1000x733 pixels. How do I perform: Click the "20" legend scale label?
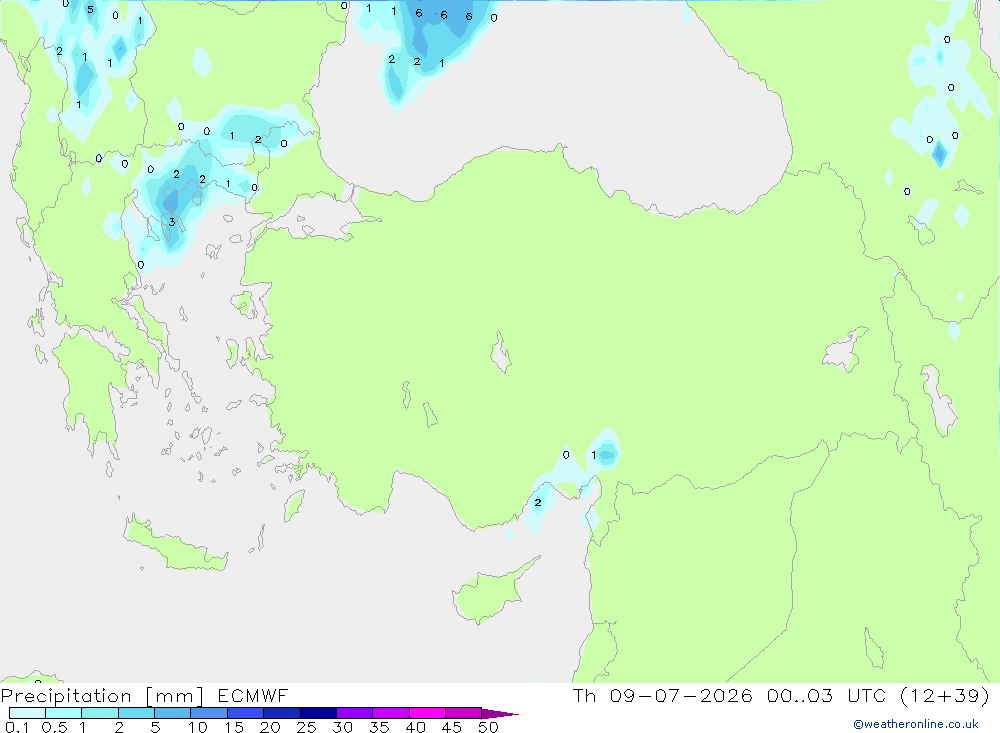[270, 727]
